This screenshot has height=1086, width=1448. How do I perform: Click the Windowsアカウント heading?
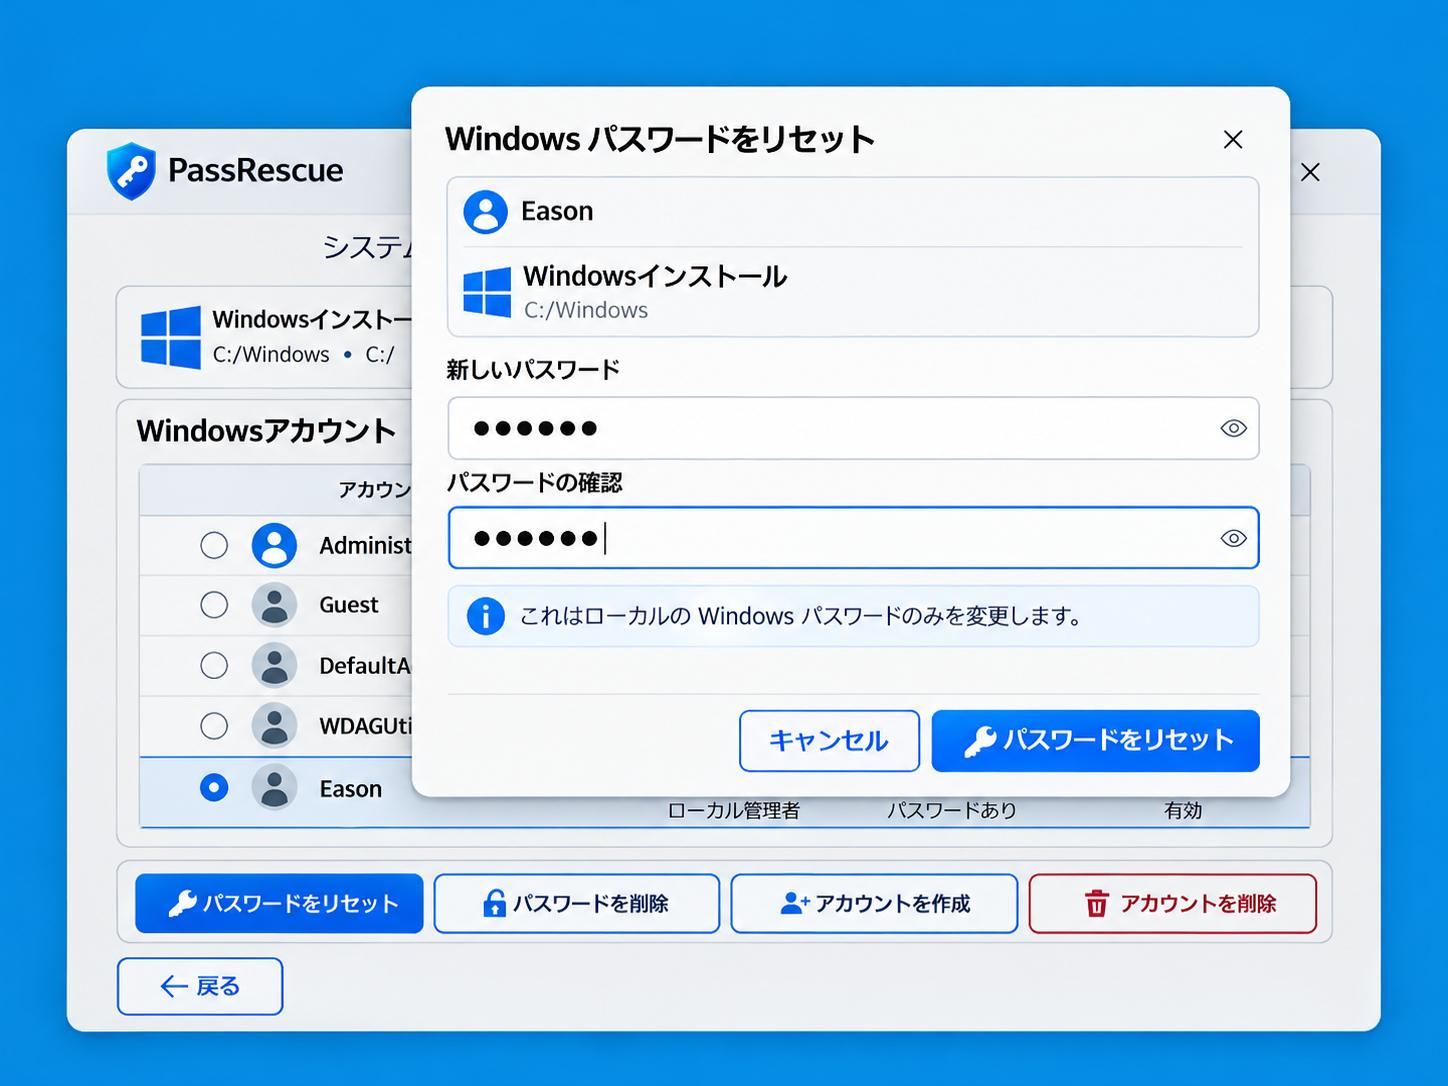pos(266,431)
